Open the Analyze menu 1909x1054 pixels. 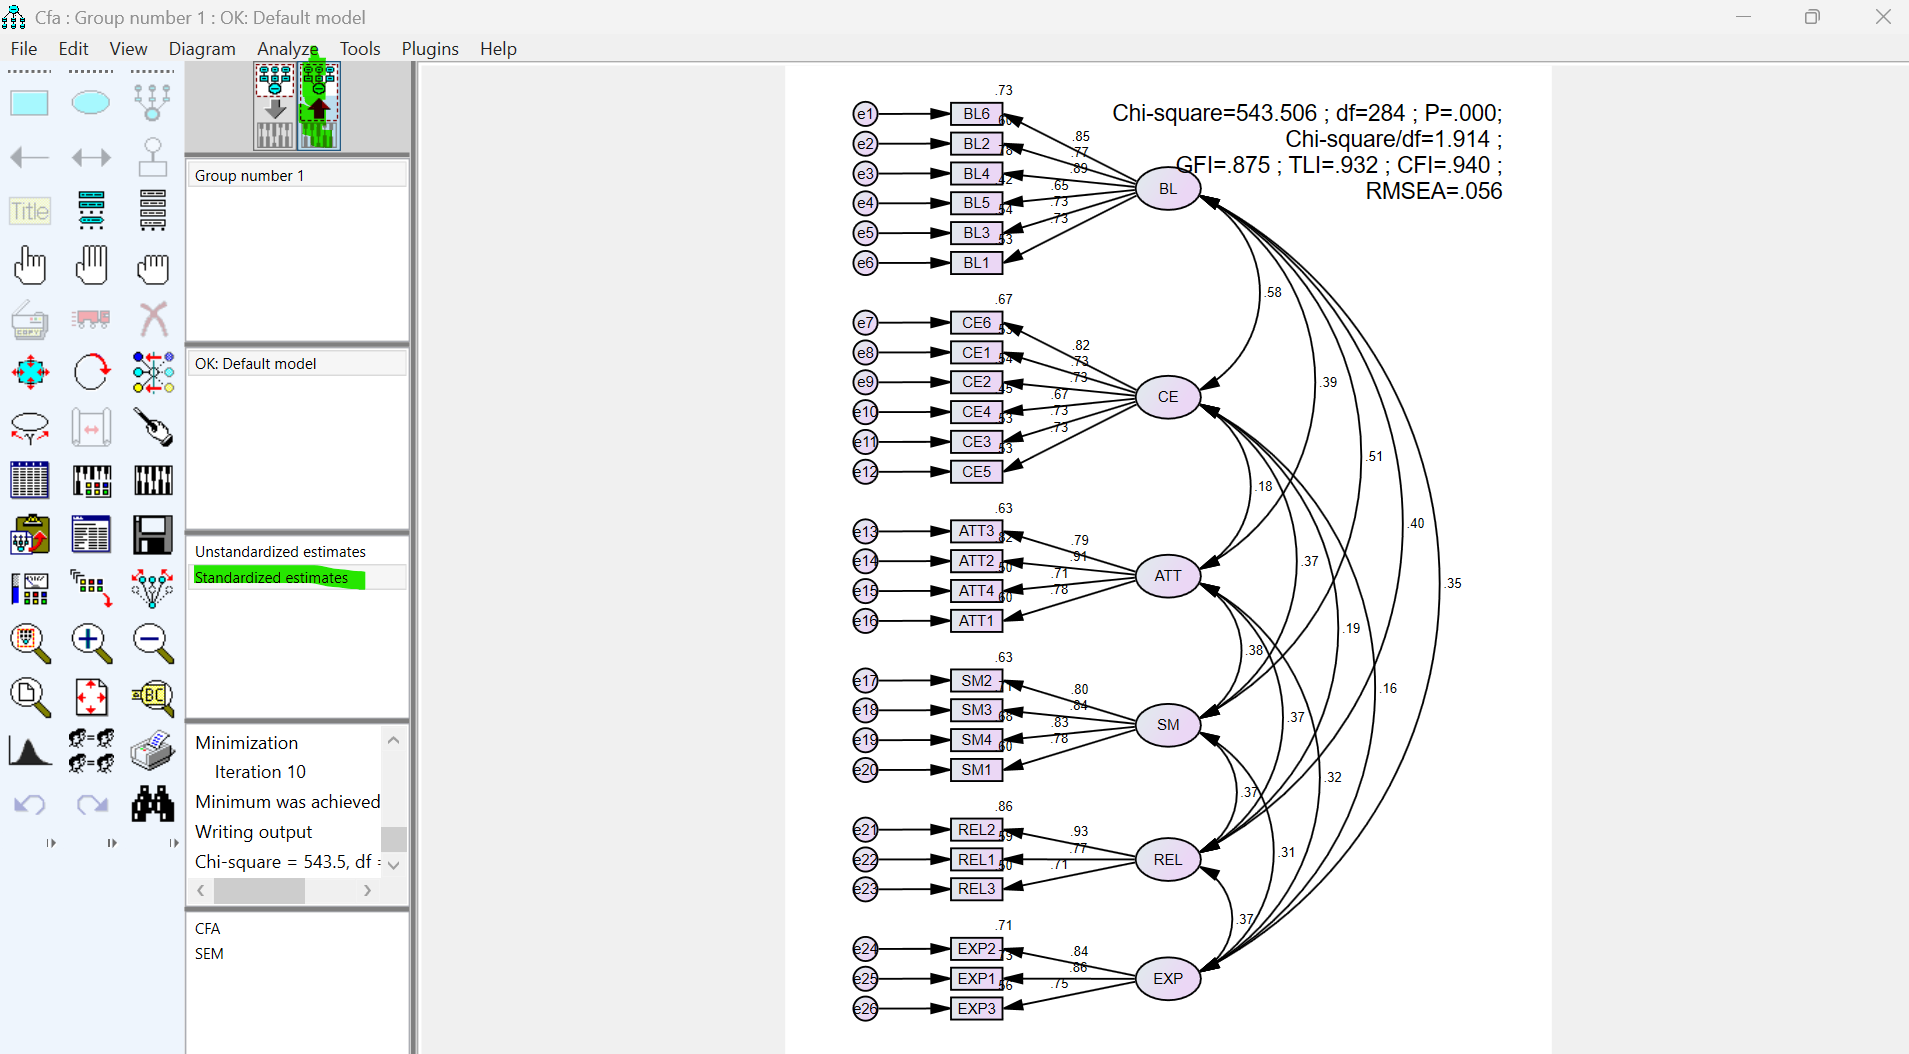click(x=288, y=48)
